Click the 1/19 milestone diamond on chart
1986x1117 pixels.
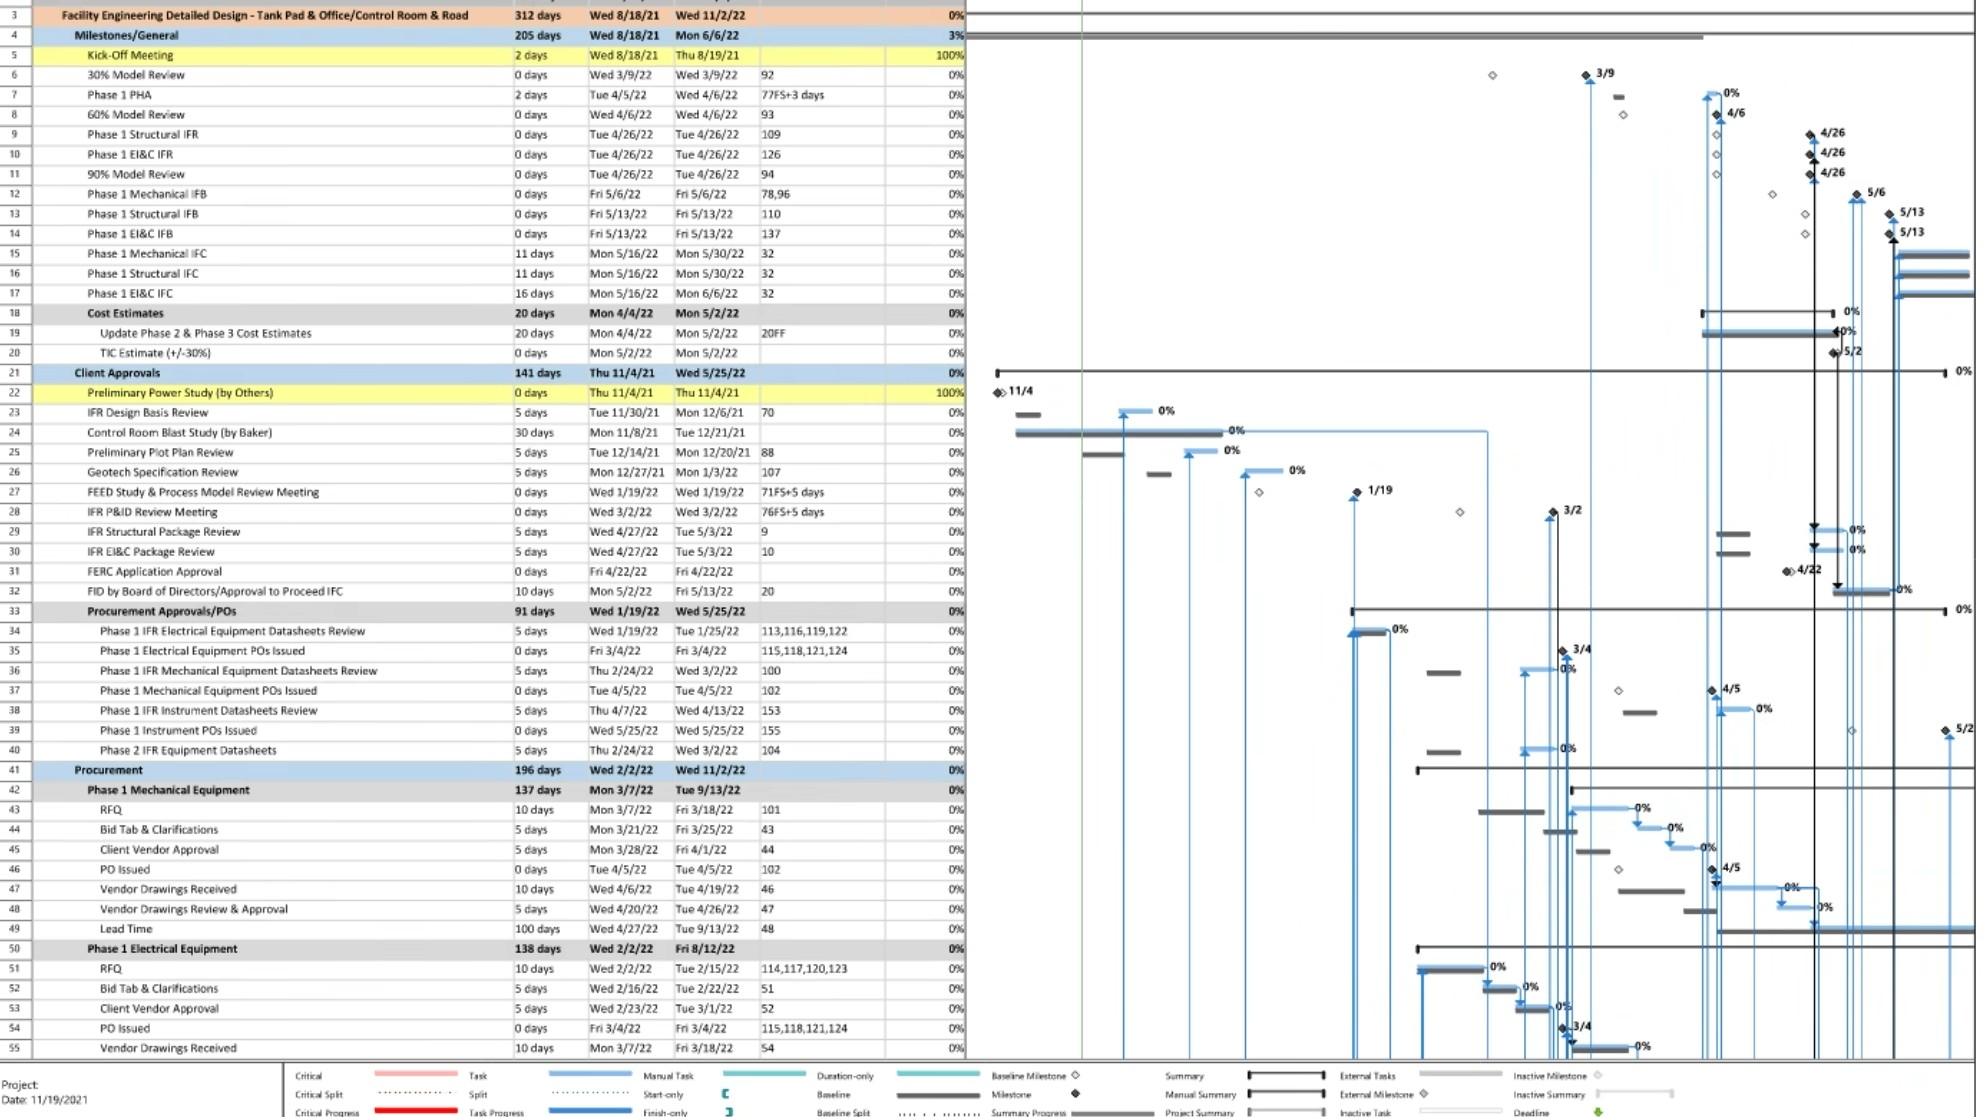(x=1356, y=492)
